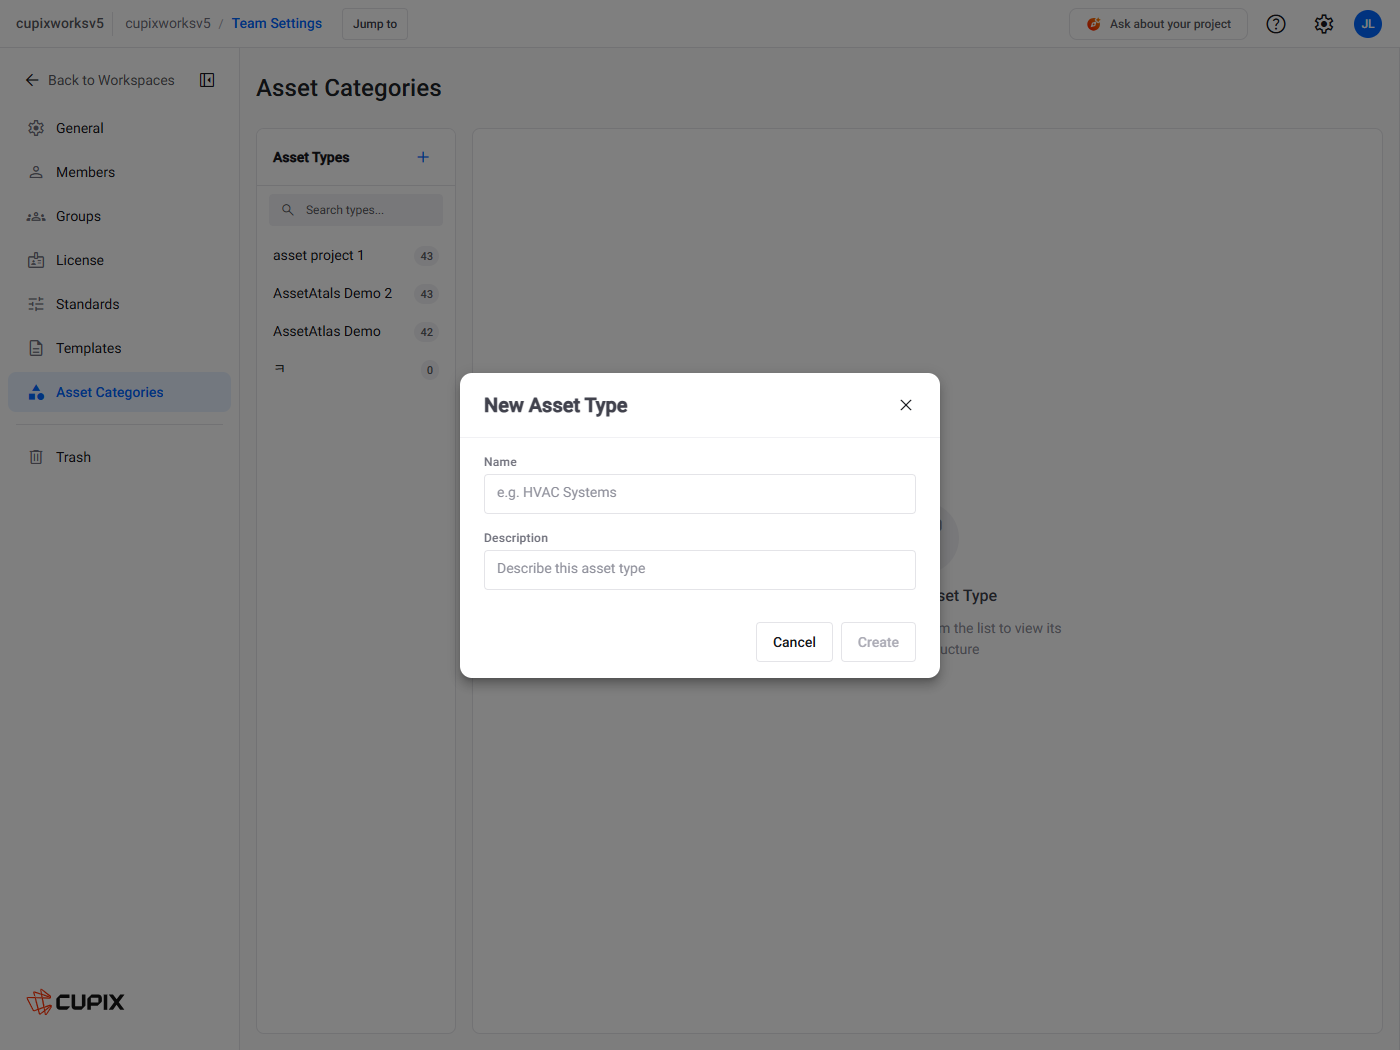Click Ask about your project button

pyautogui.click(x=1158, y=24)
